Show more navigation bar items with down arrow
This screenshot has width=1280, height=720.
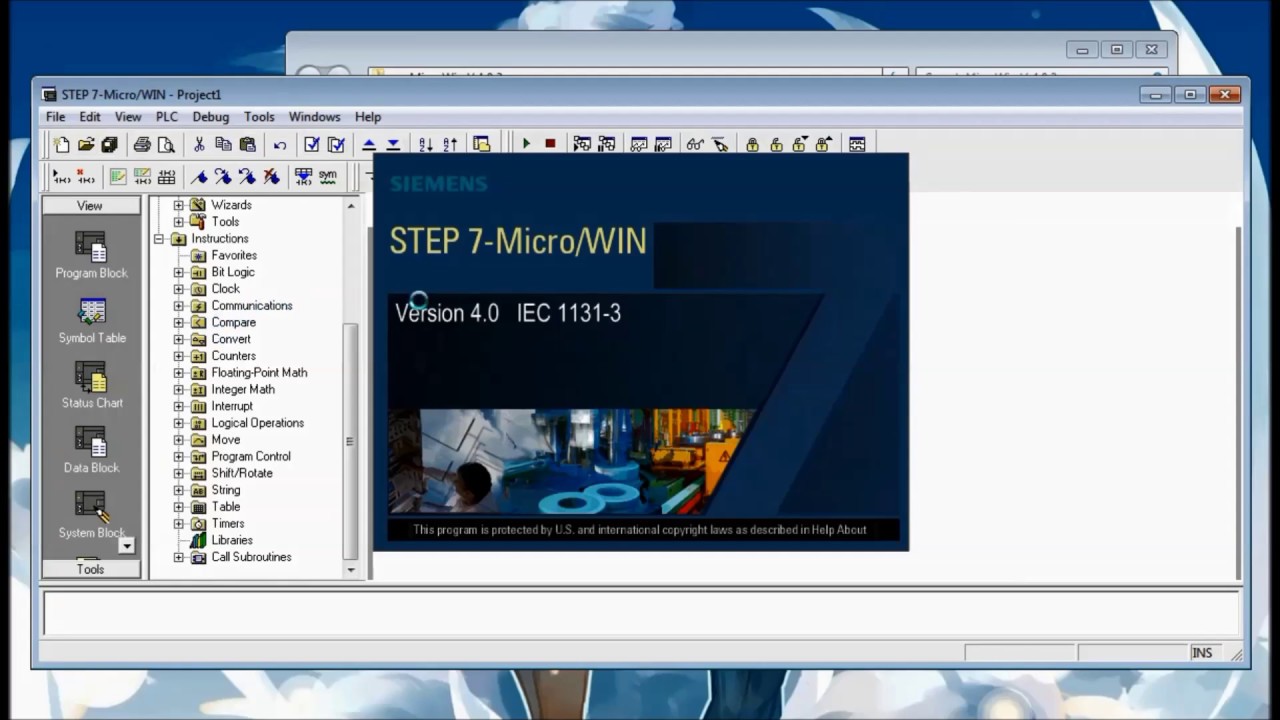126,545
